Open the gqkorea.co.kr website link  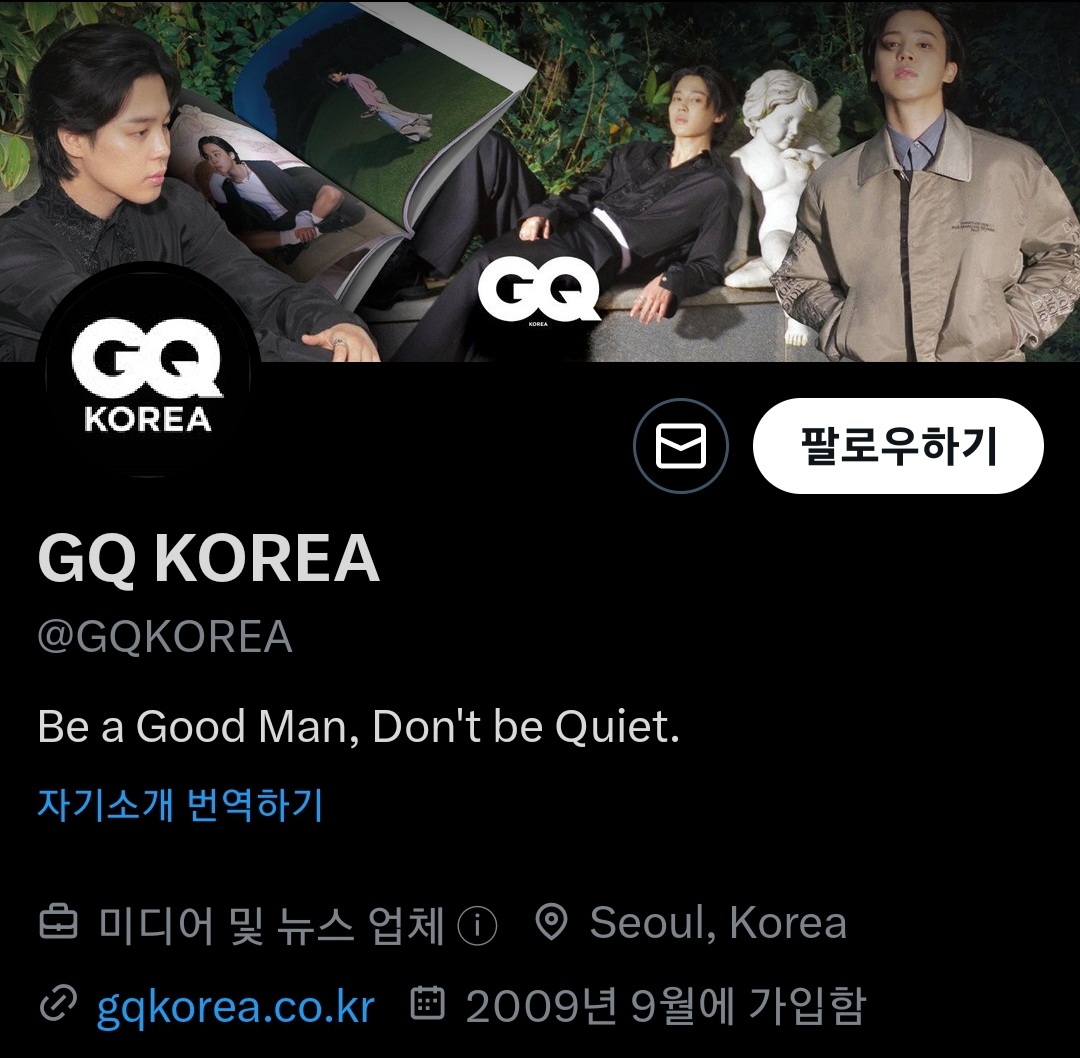click(236, 1006)
